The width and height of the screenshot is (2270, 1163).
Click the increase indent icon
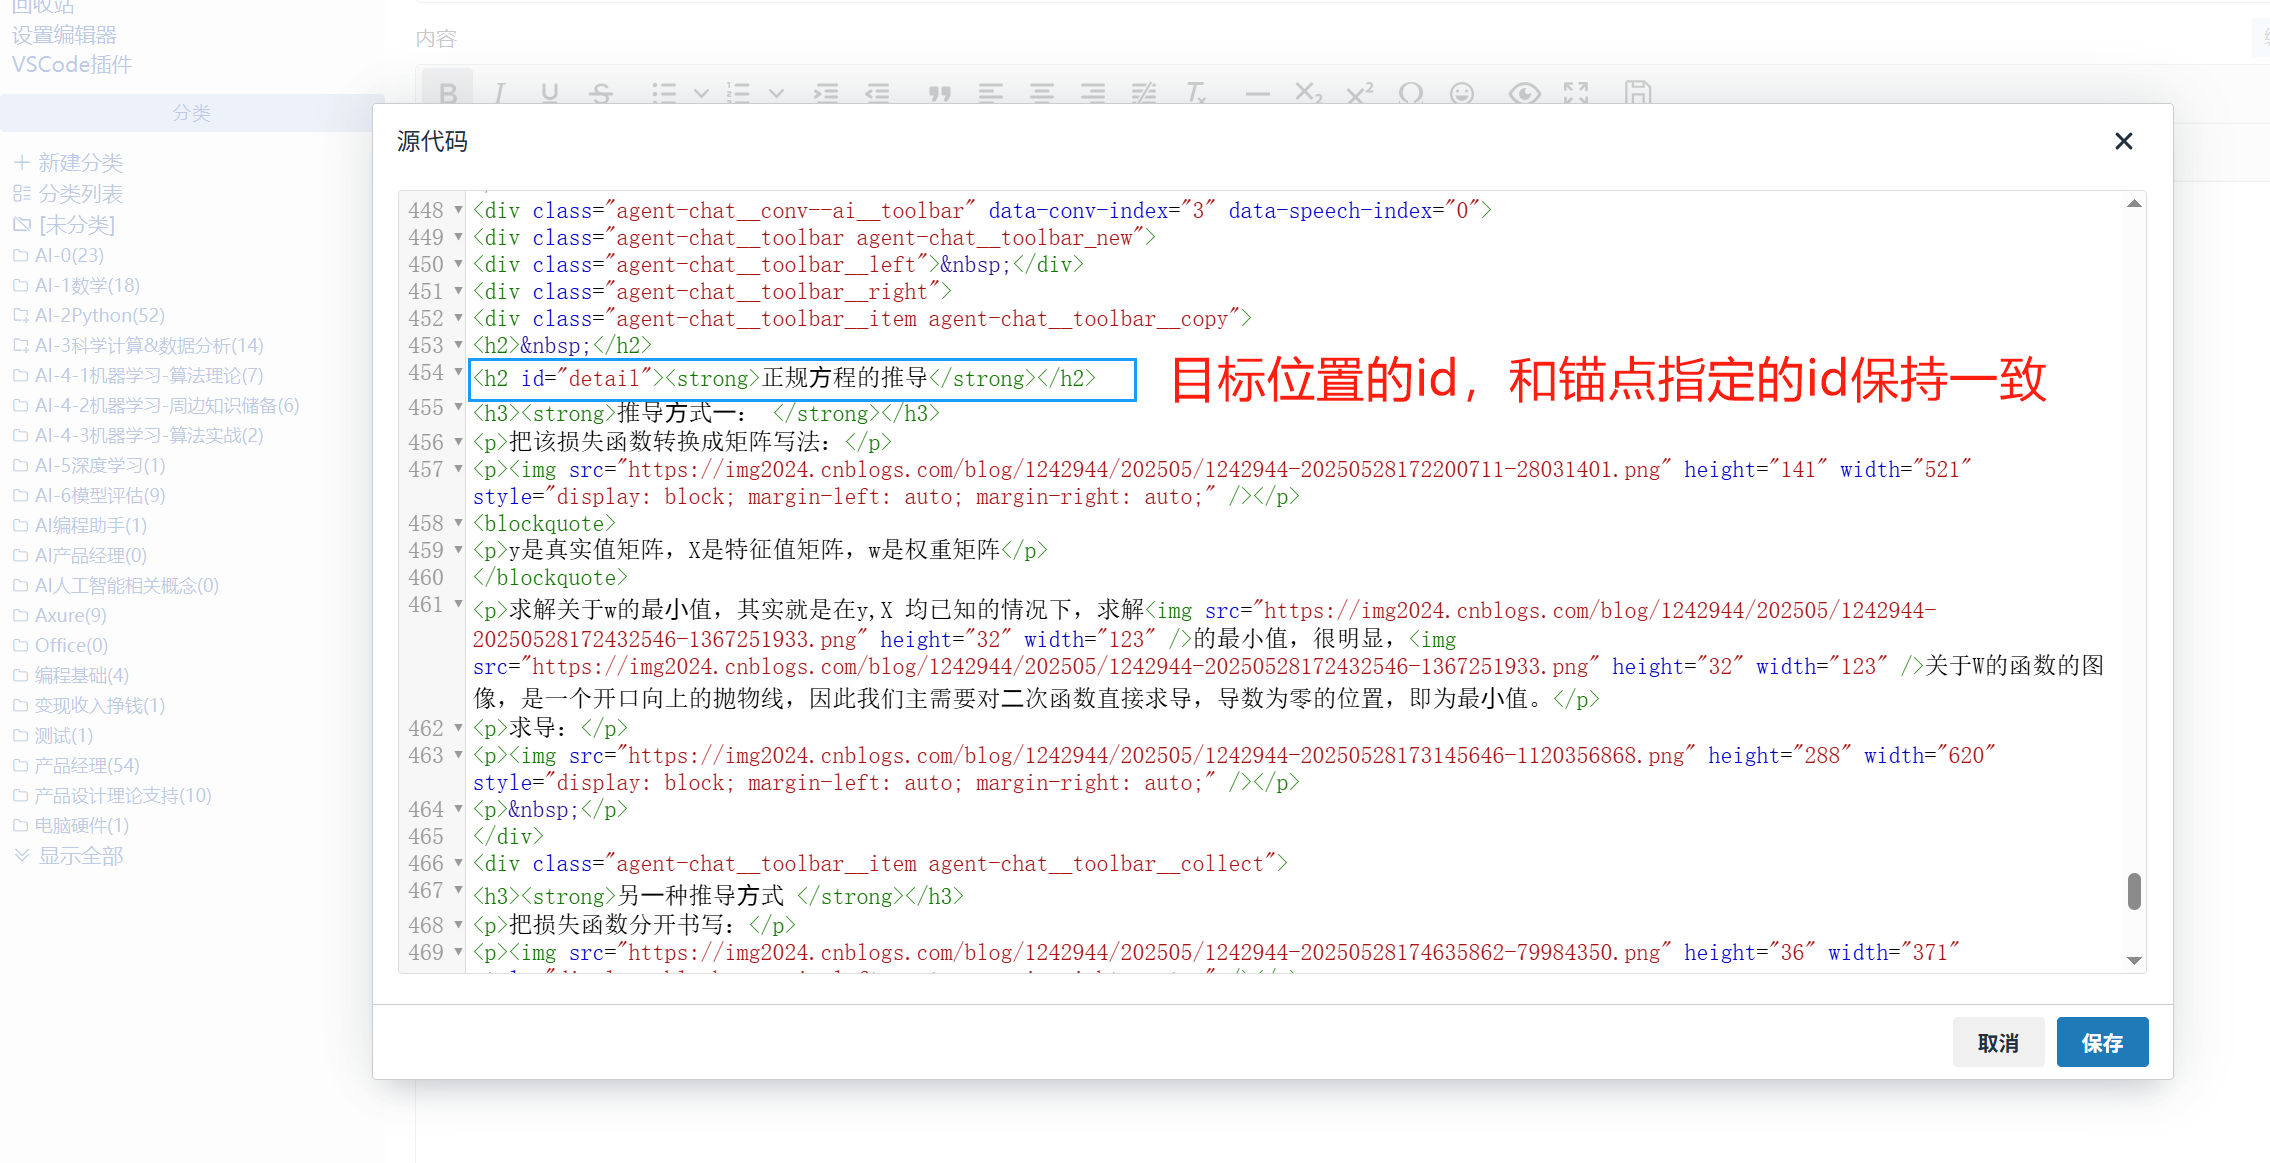pyautogui.click(x=826, y=93)
